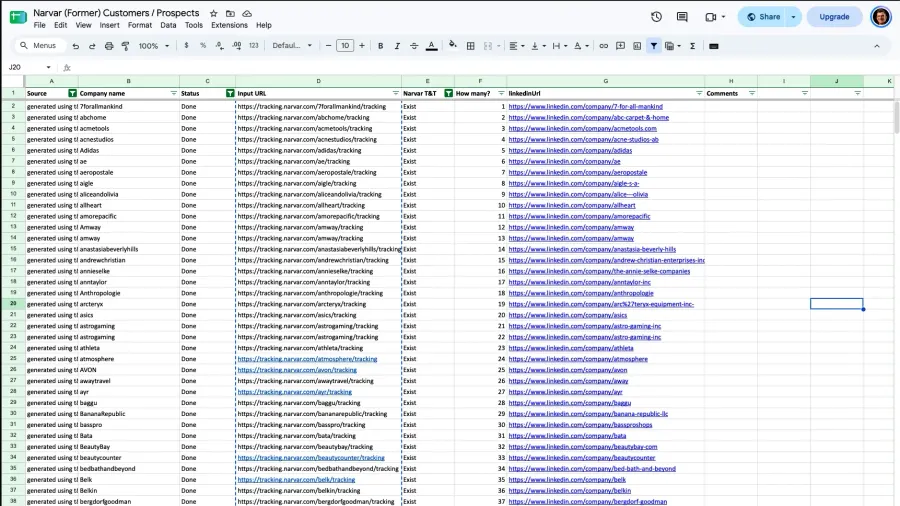Select the Paint format tool
The image size is (900, 506).
tap(125, 46)
